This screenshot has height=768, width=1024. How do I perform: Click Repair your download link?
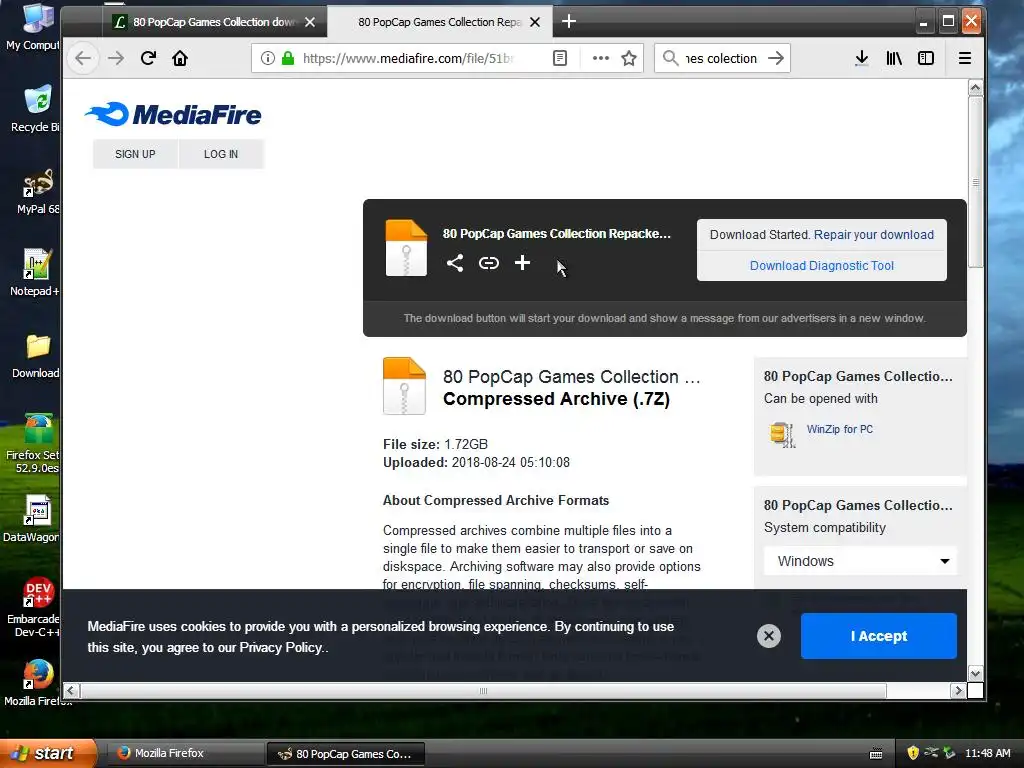coord(874,234)
